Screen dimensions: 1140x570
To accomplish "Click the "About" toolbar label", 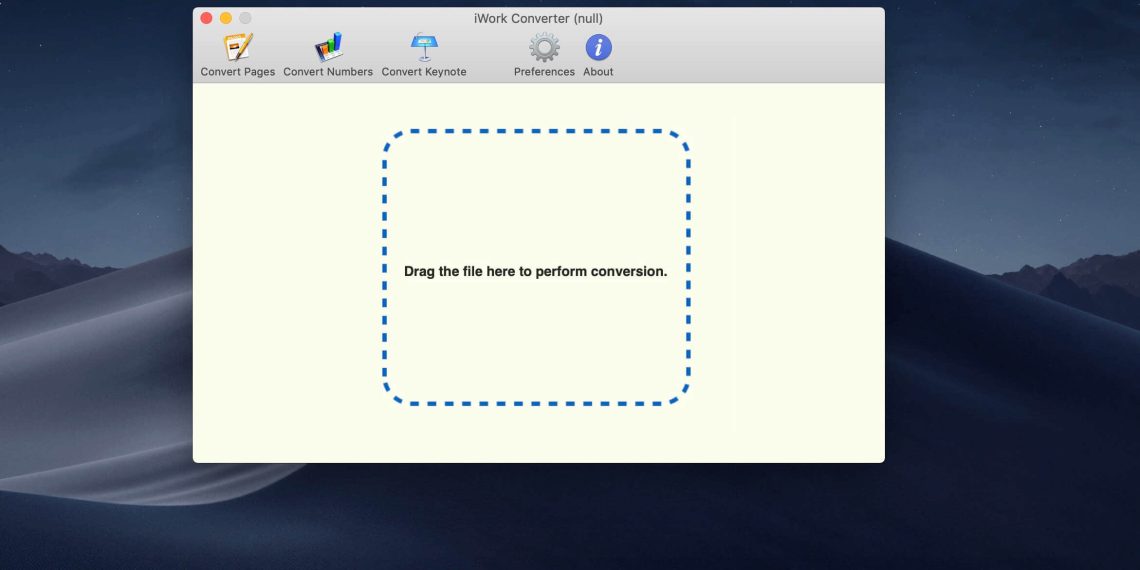I will [598, 72].
